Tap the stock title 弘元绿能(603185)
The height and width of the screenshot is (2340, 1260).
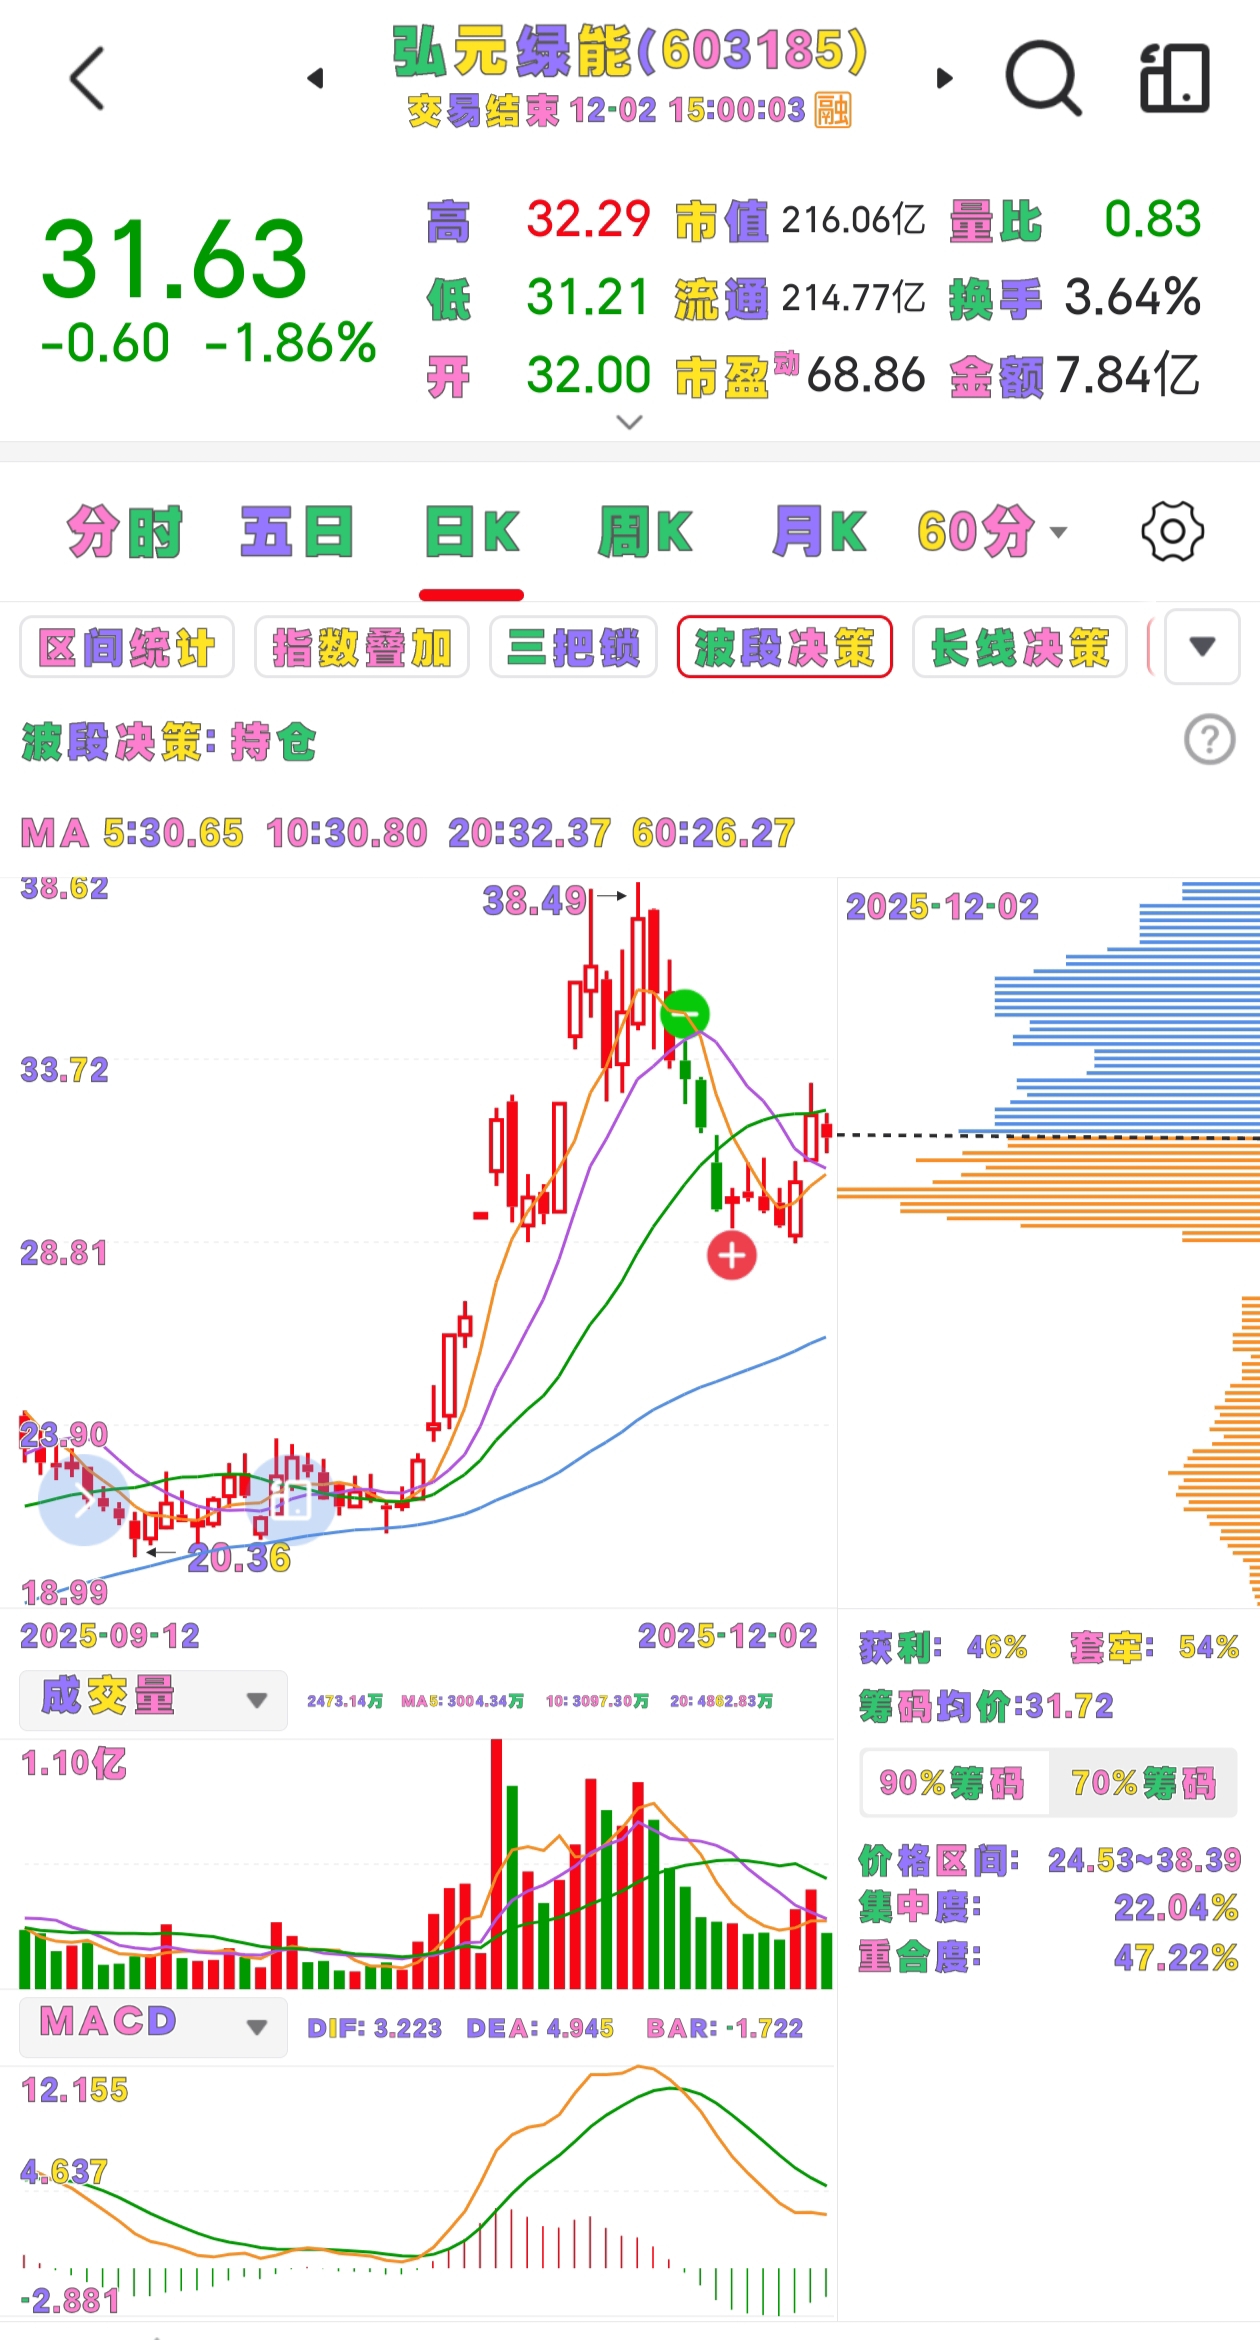click(x=629, y=52)
